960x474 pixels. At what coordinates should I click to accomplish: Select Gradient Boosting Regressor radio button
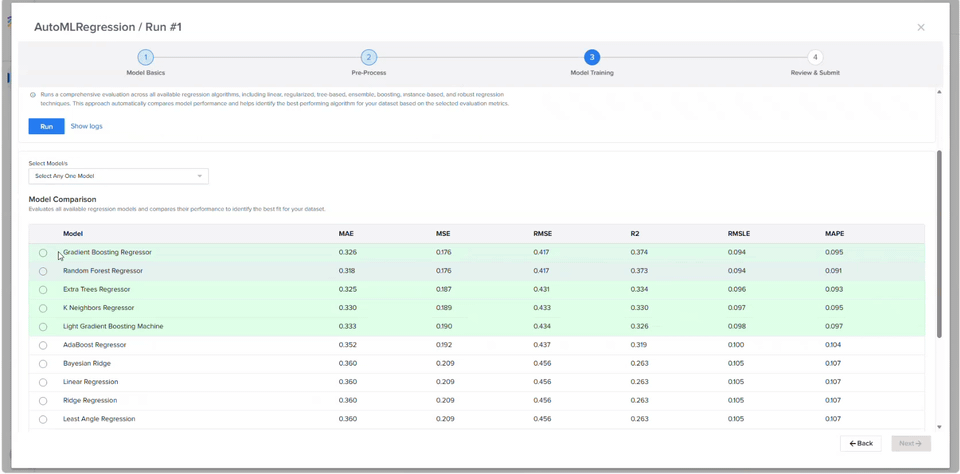coord(43,253)
